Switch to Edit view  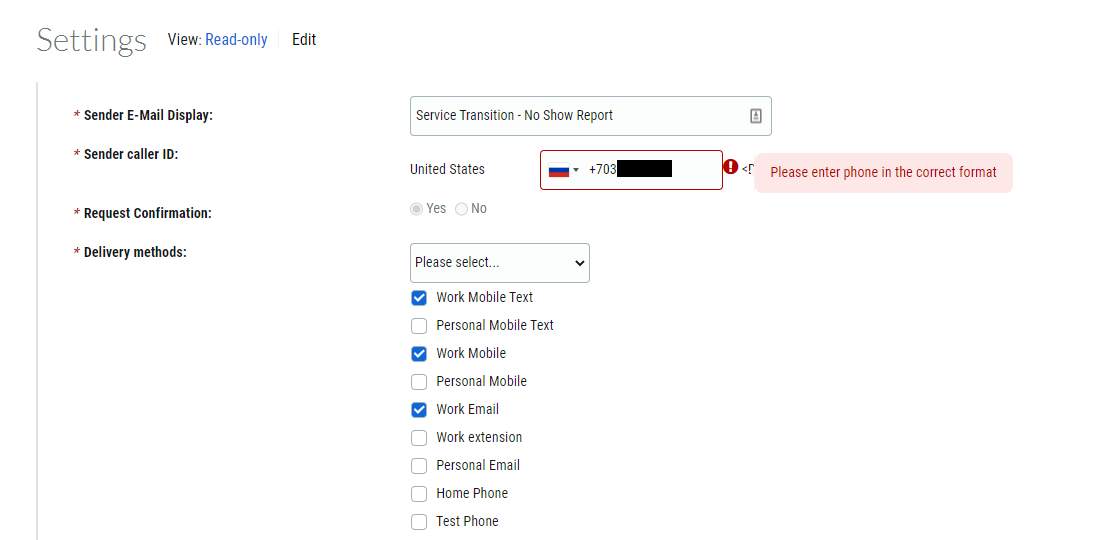[304, 40]
